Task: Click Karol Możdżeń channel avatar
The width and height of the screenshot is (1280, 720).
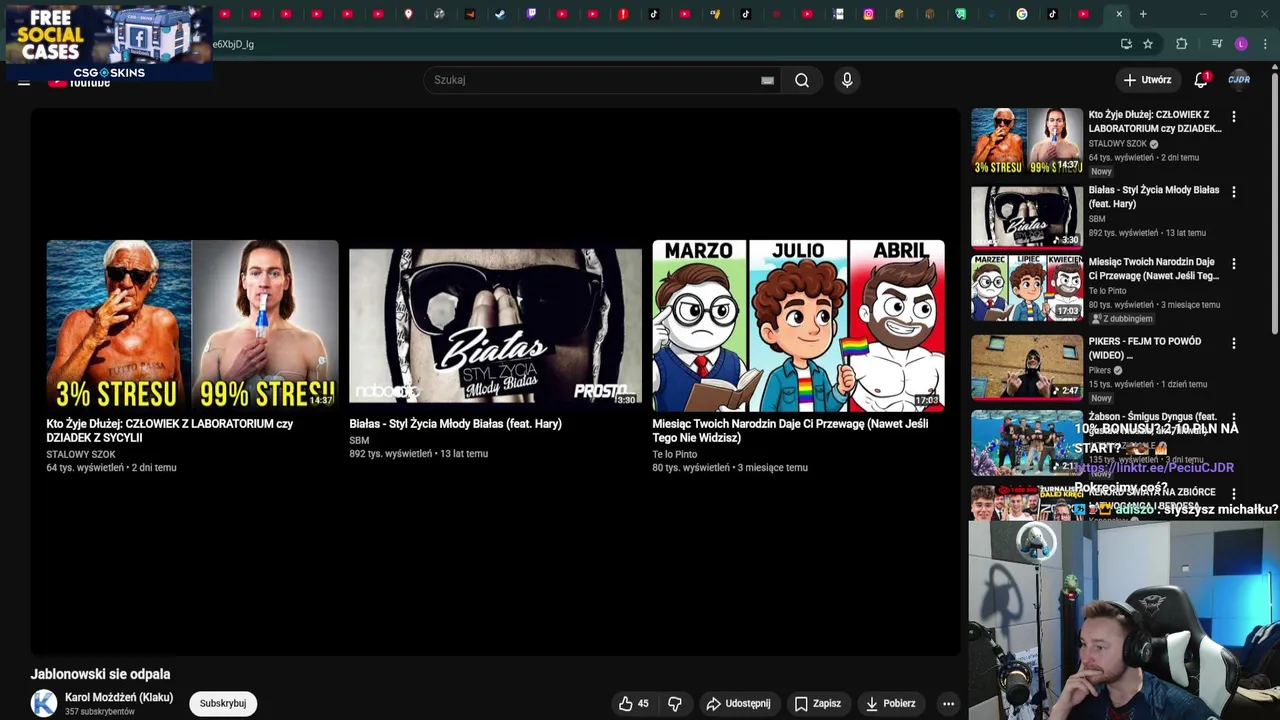Action: 44,703
